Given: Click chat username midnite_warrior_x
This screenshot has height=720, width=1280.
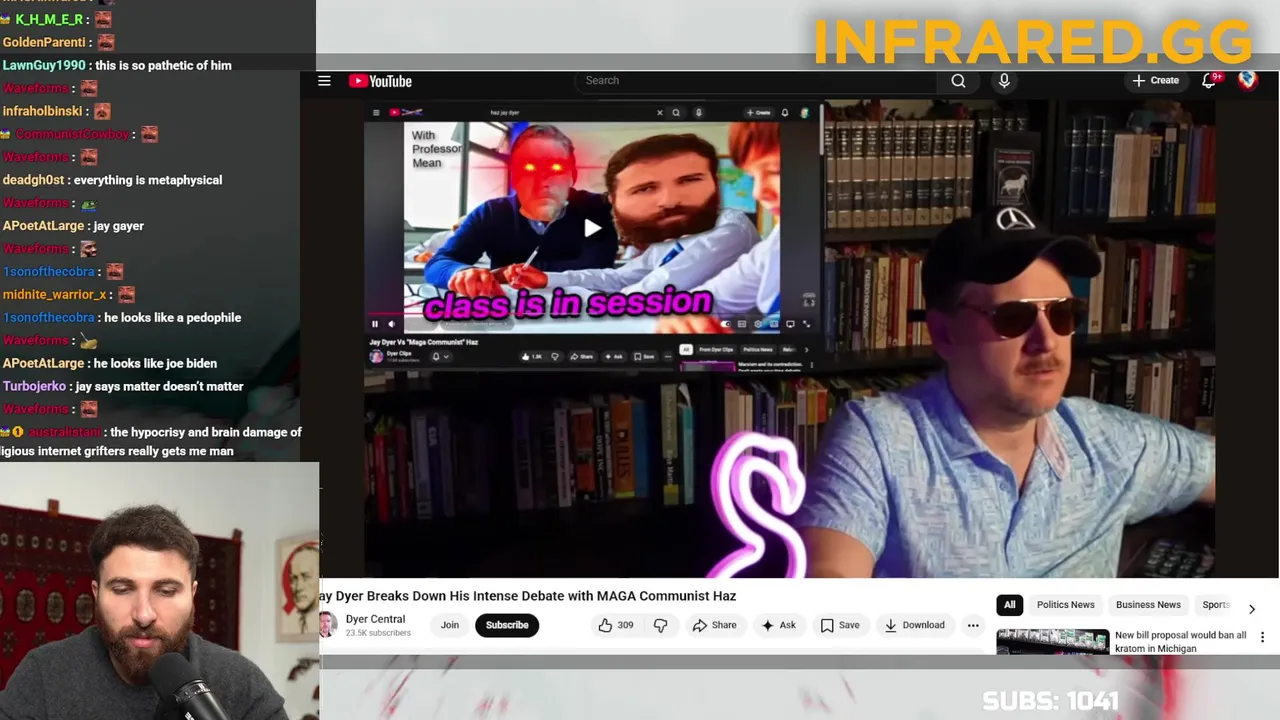Looking at the screenshot, I should click(54, 294).
